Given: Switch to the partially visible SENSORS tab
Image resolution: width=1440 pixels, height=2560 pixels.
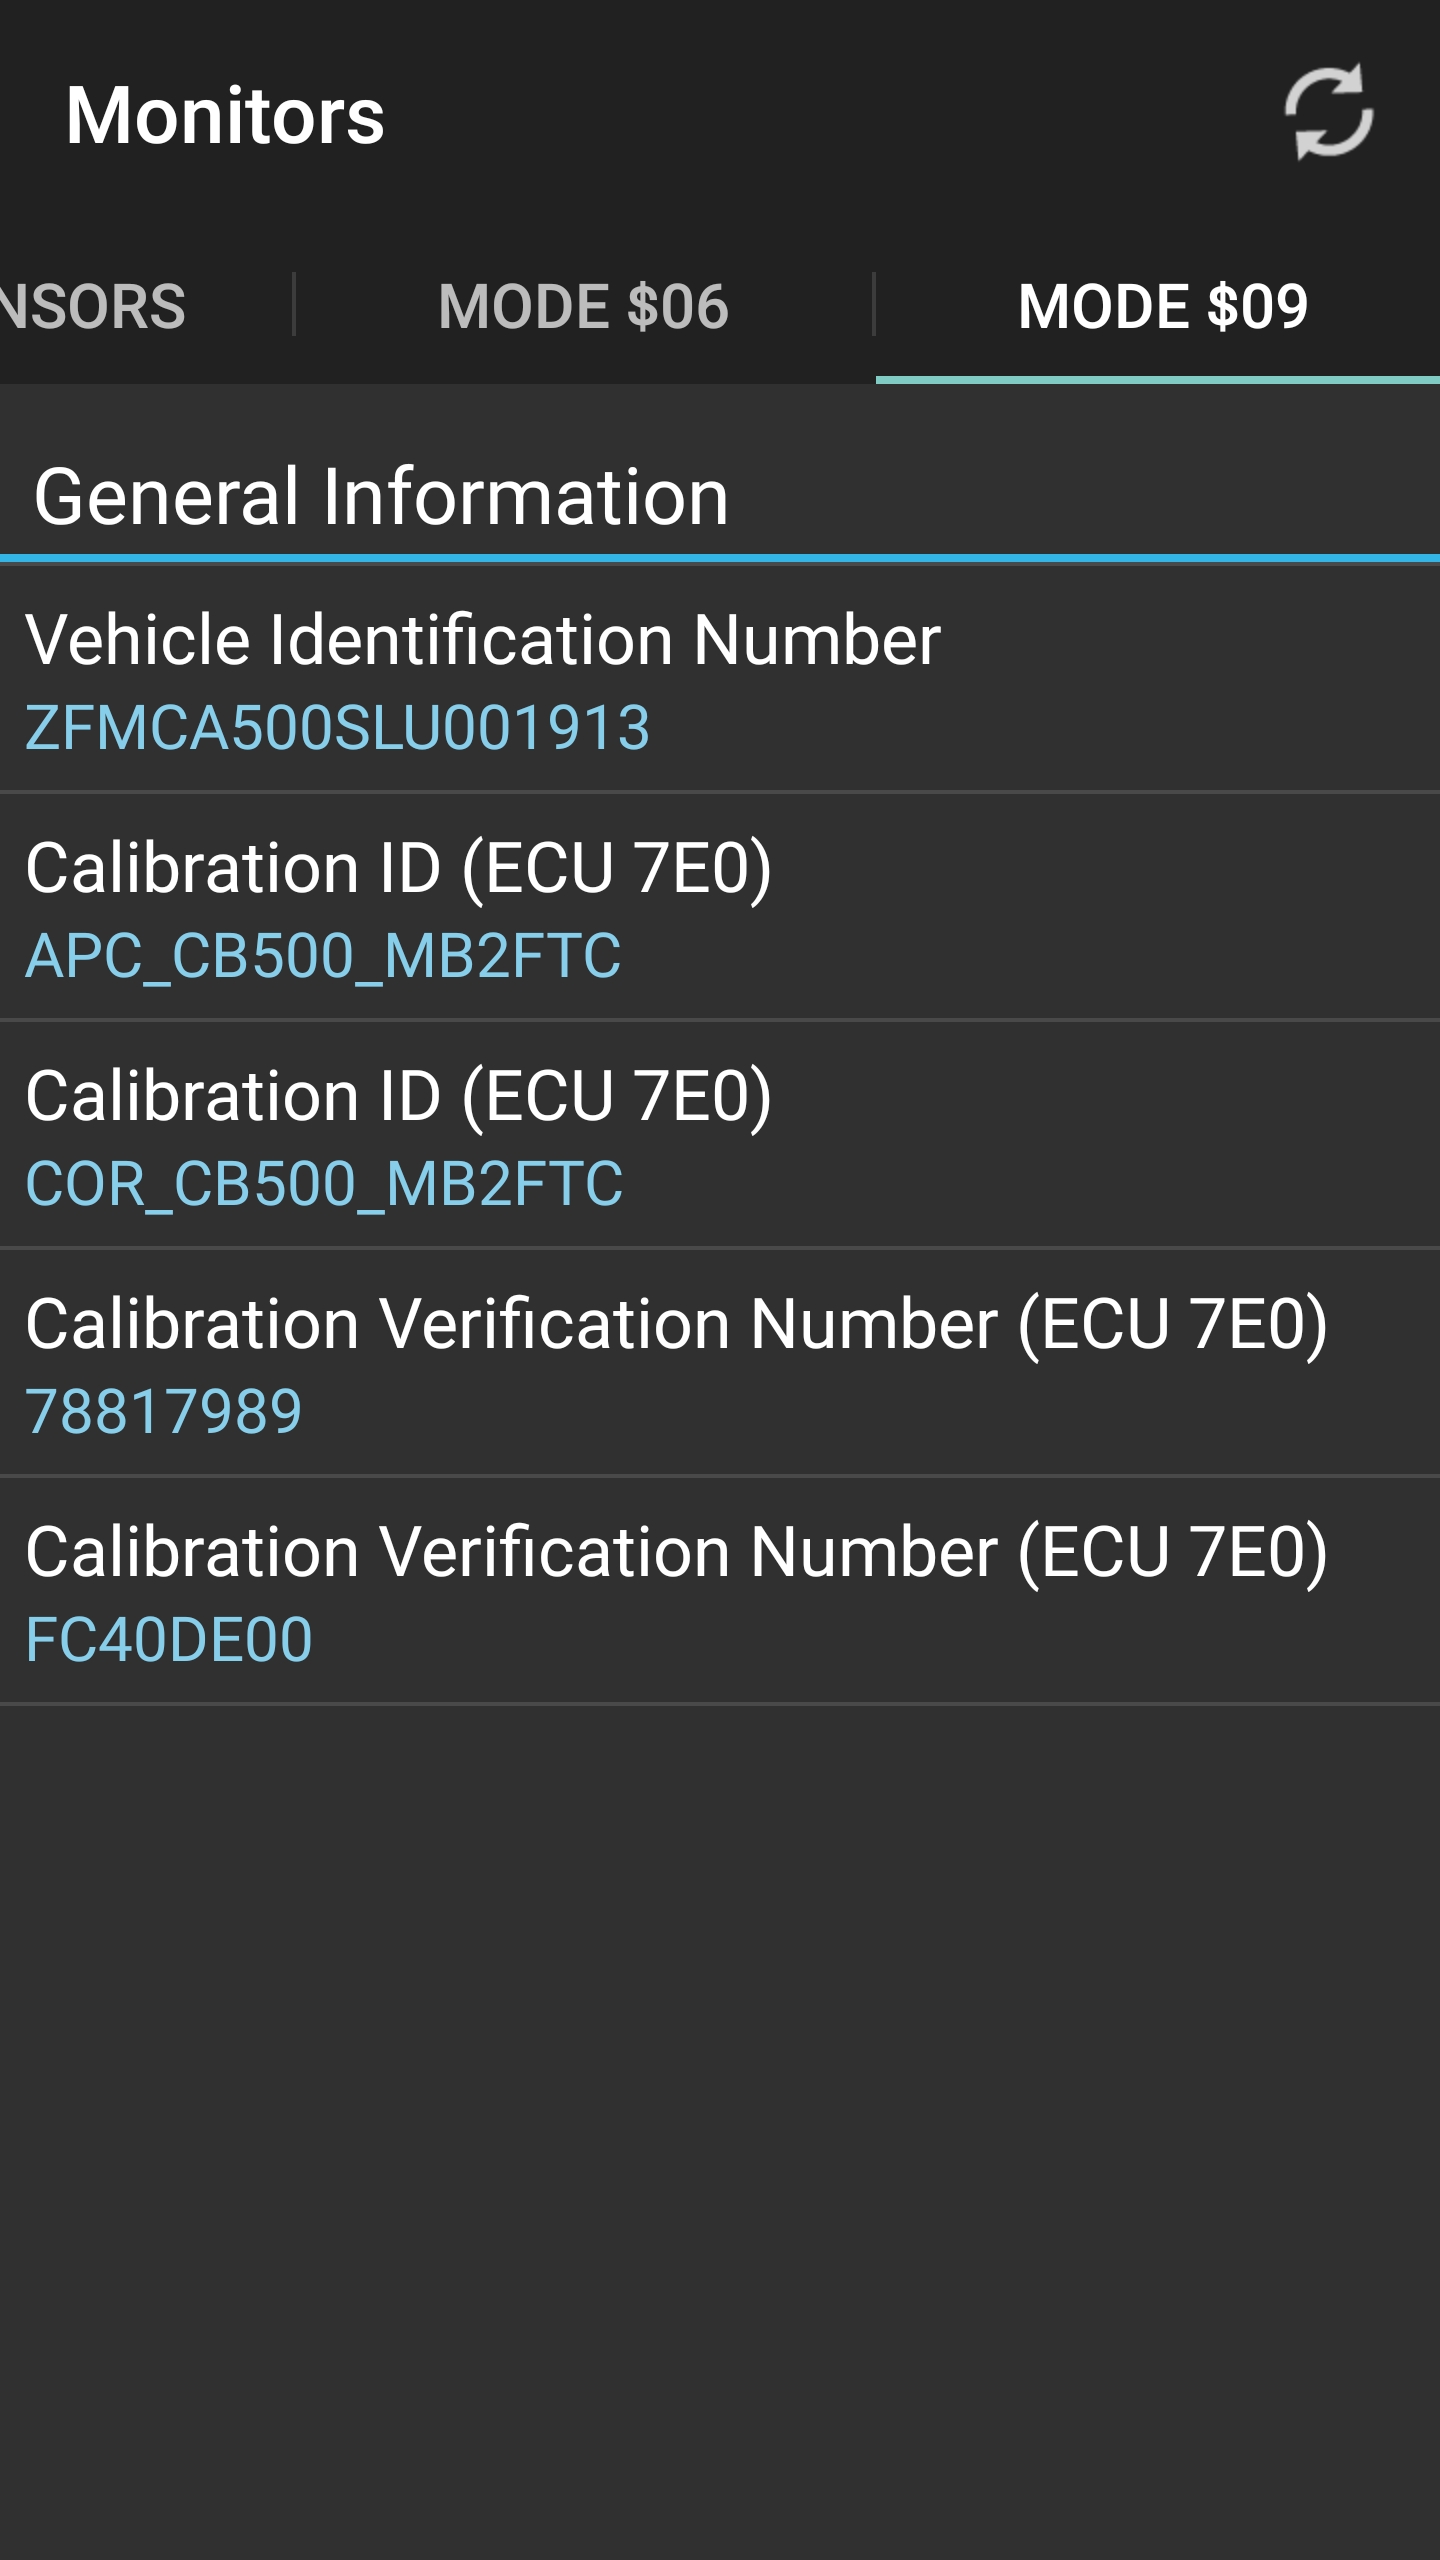Looking at the screenshot, I should tap(95, 306).
